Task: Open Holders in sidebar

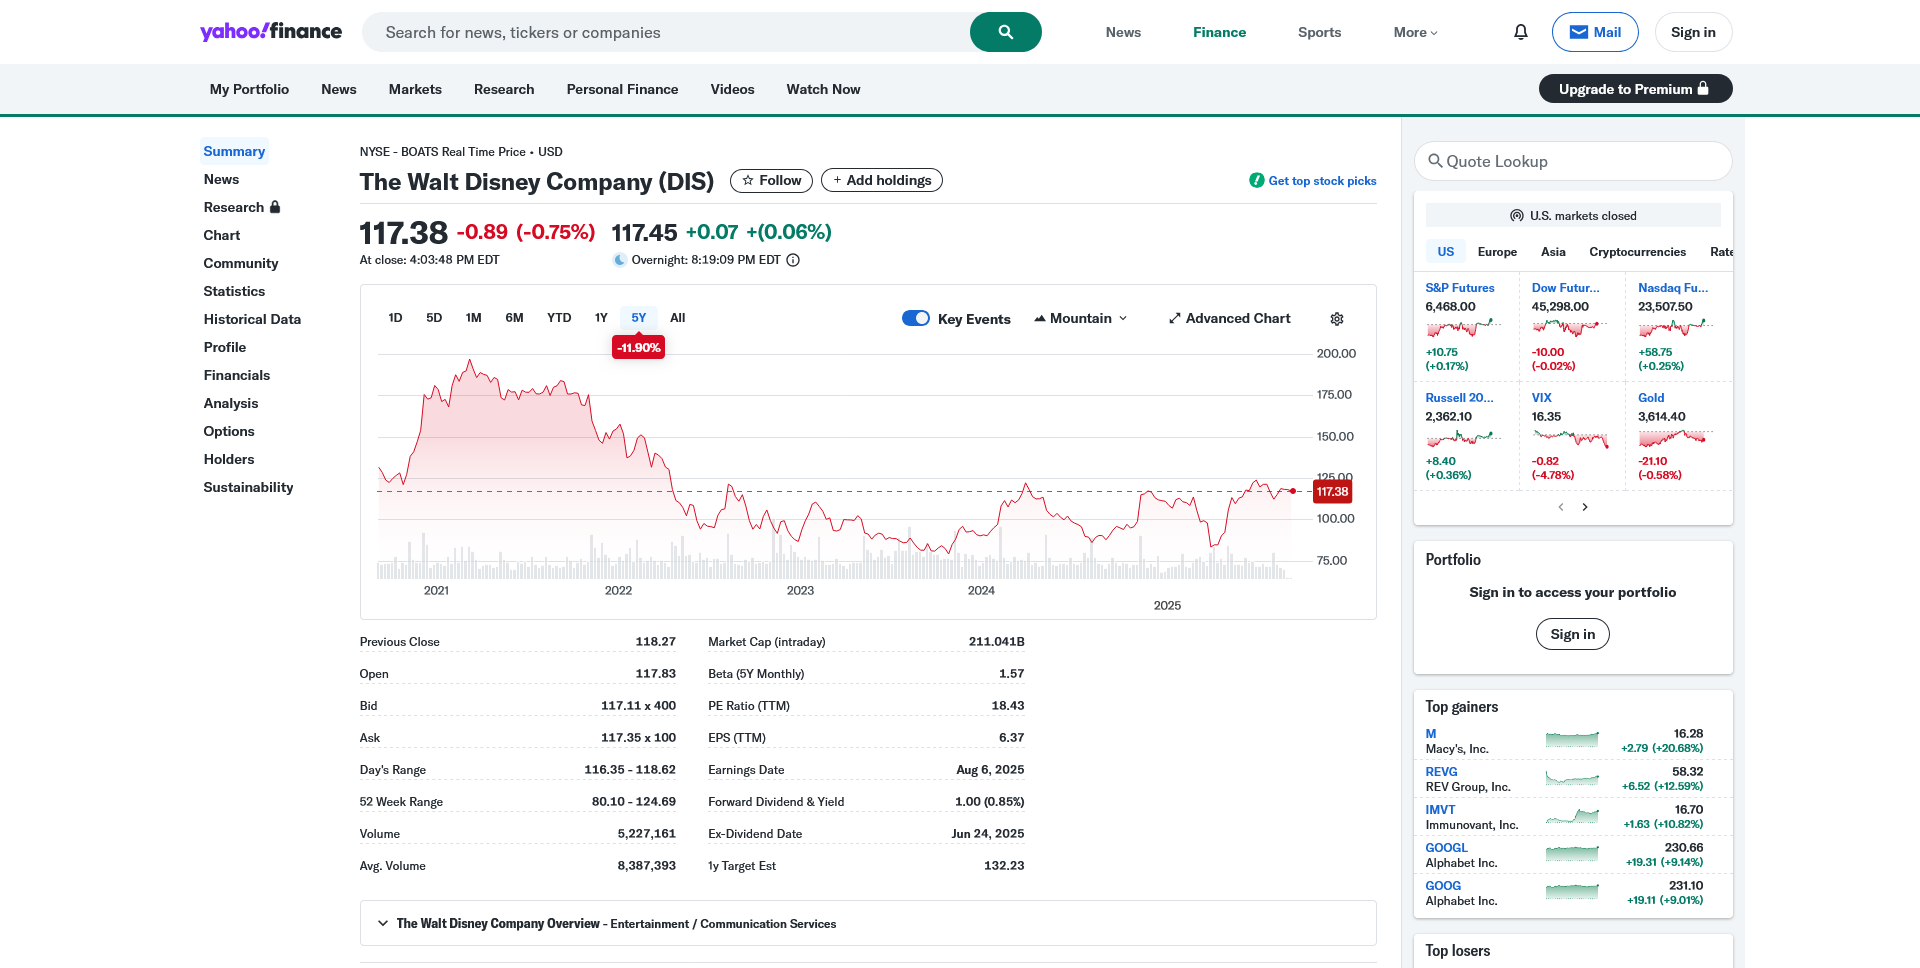Action: tap(229, 459)
